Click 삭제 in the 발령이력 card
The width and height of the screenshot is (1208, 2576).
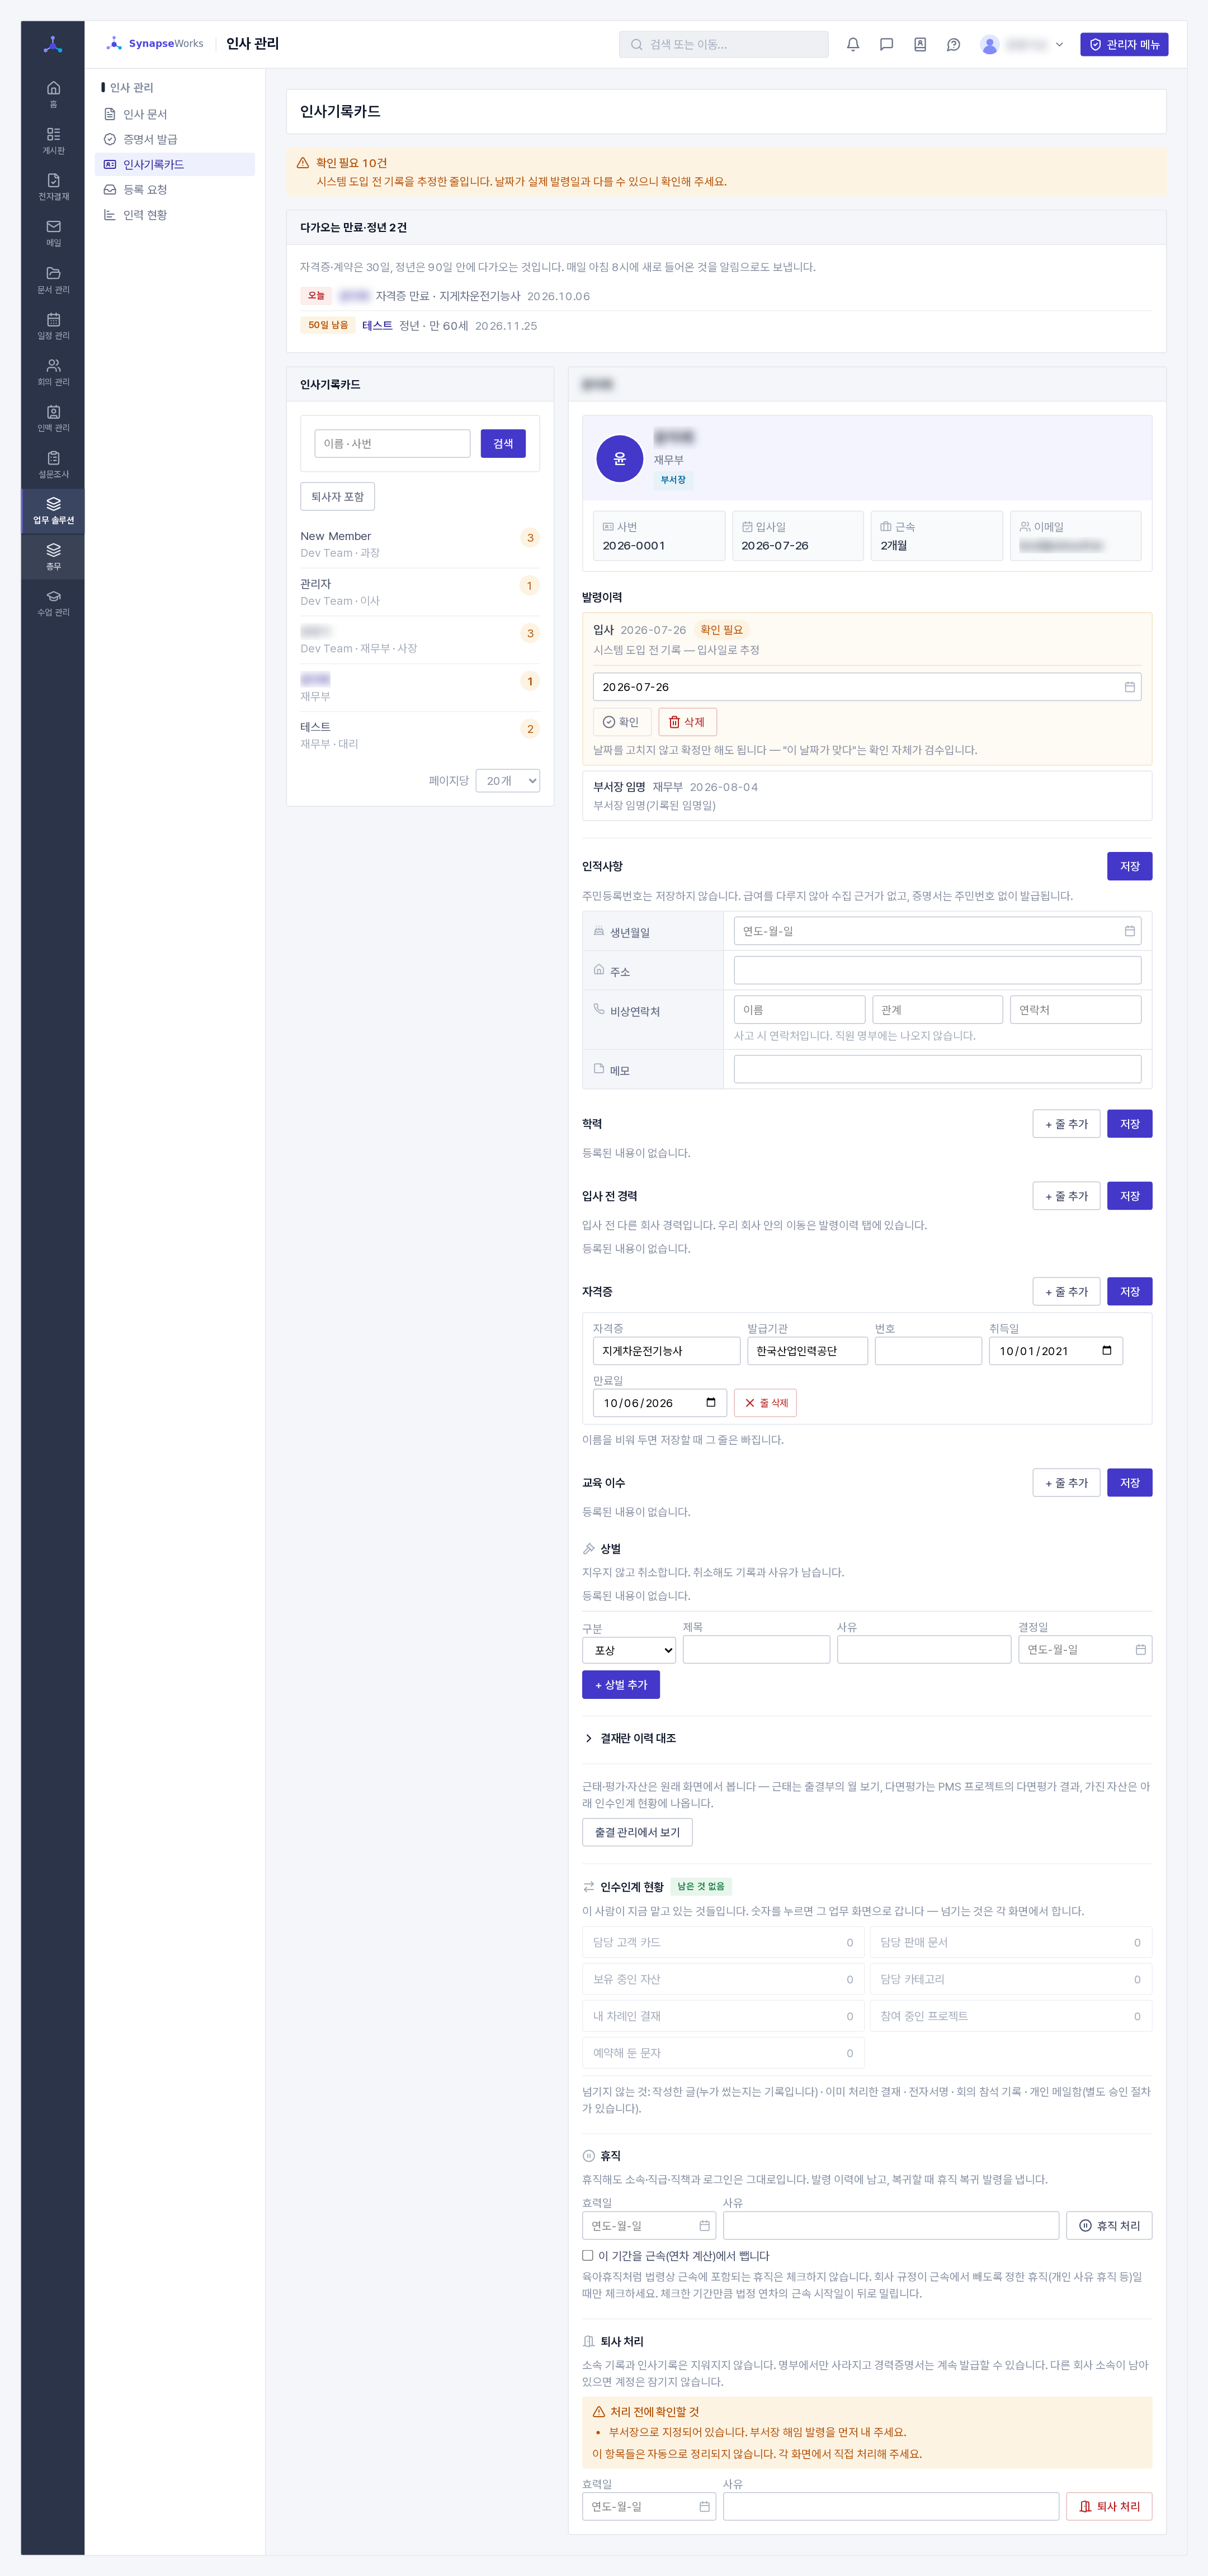(687, 721)
